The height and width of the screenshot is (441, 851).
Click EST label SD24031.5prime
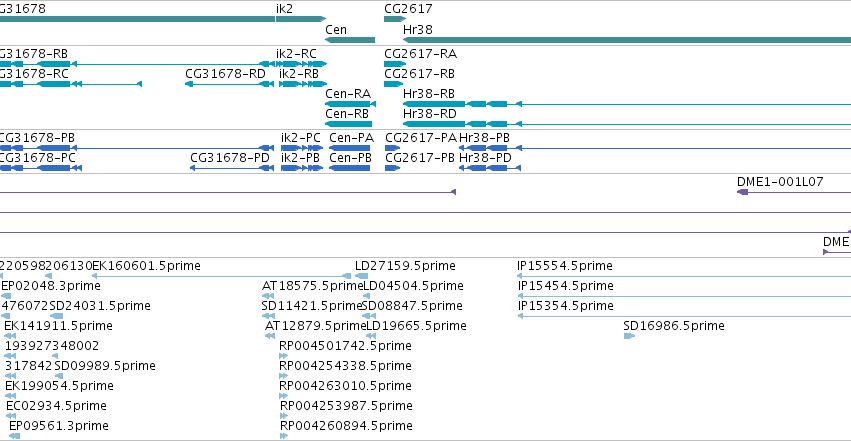(x=100, y=306)
